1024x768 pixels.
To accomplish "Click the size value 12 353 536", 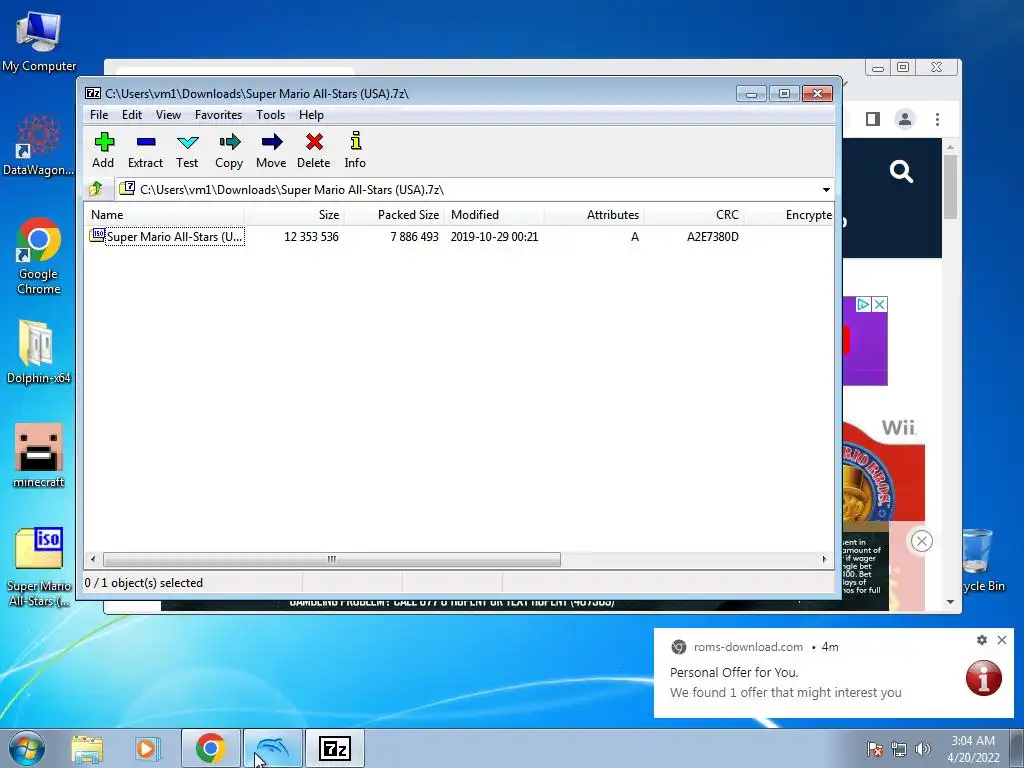I will [x=312, y=237].
